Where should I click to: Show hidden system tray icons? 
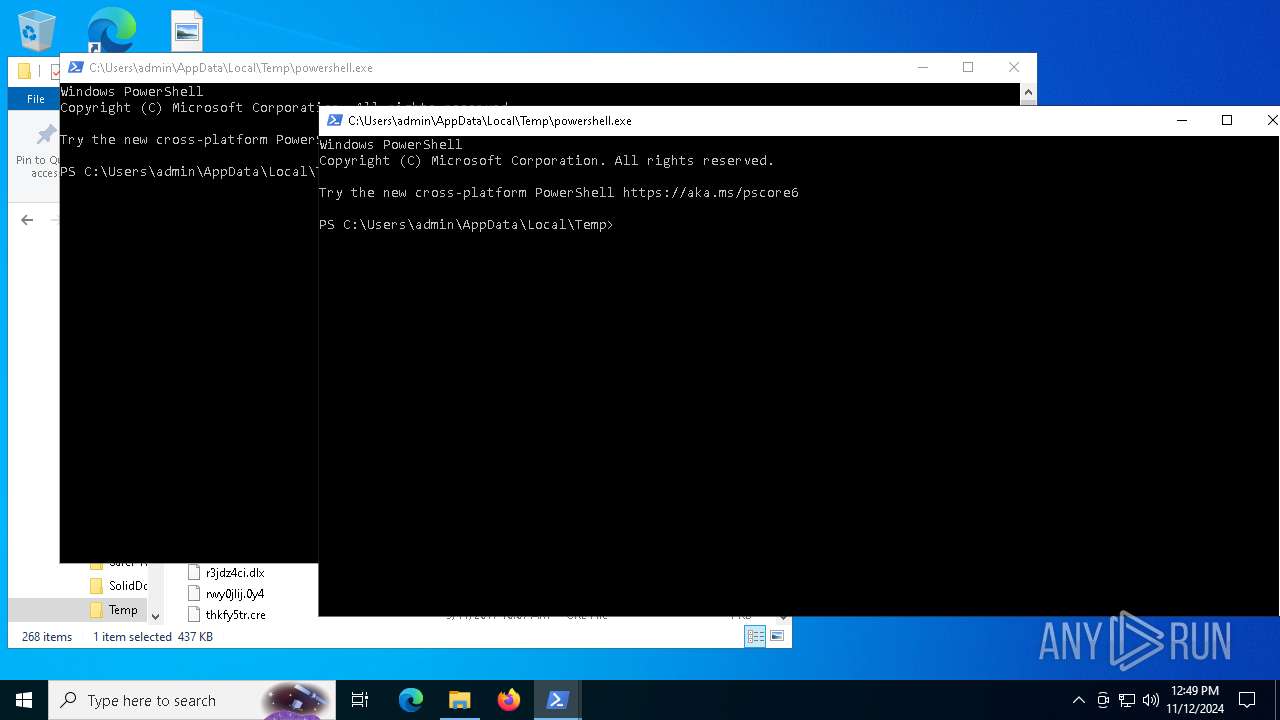[1078, 700]
